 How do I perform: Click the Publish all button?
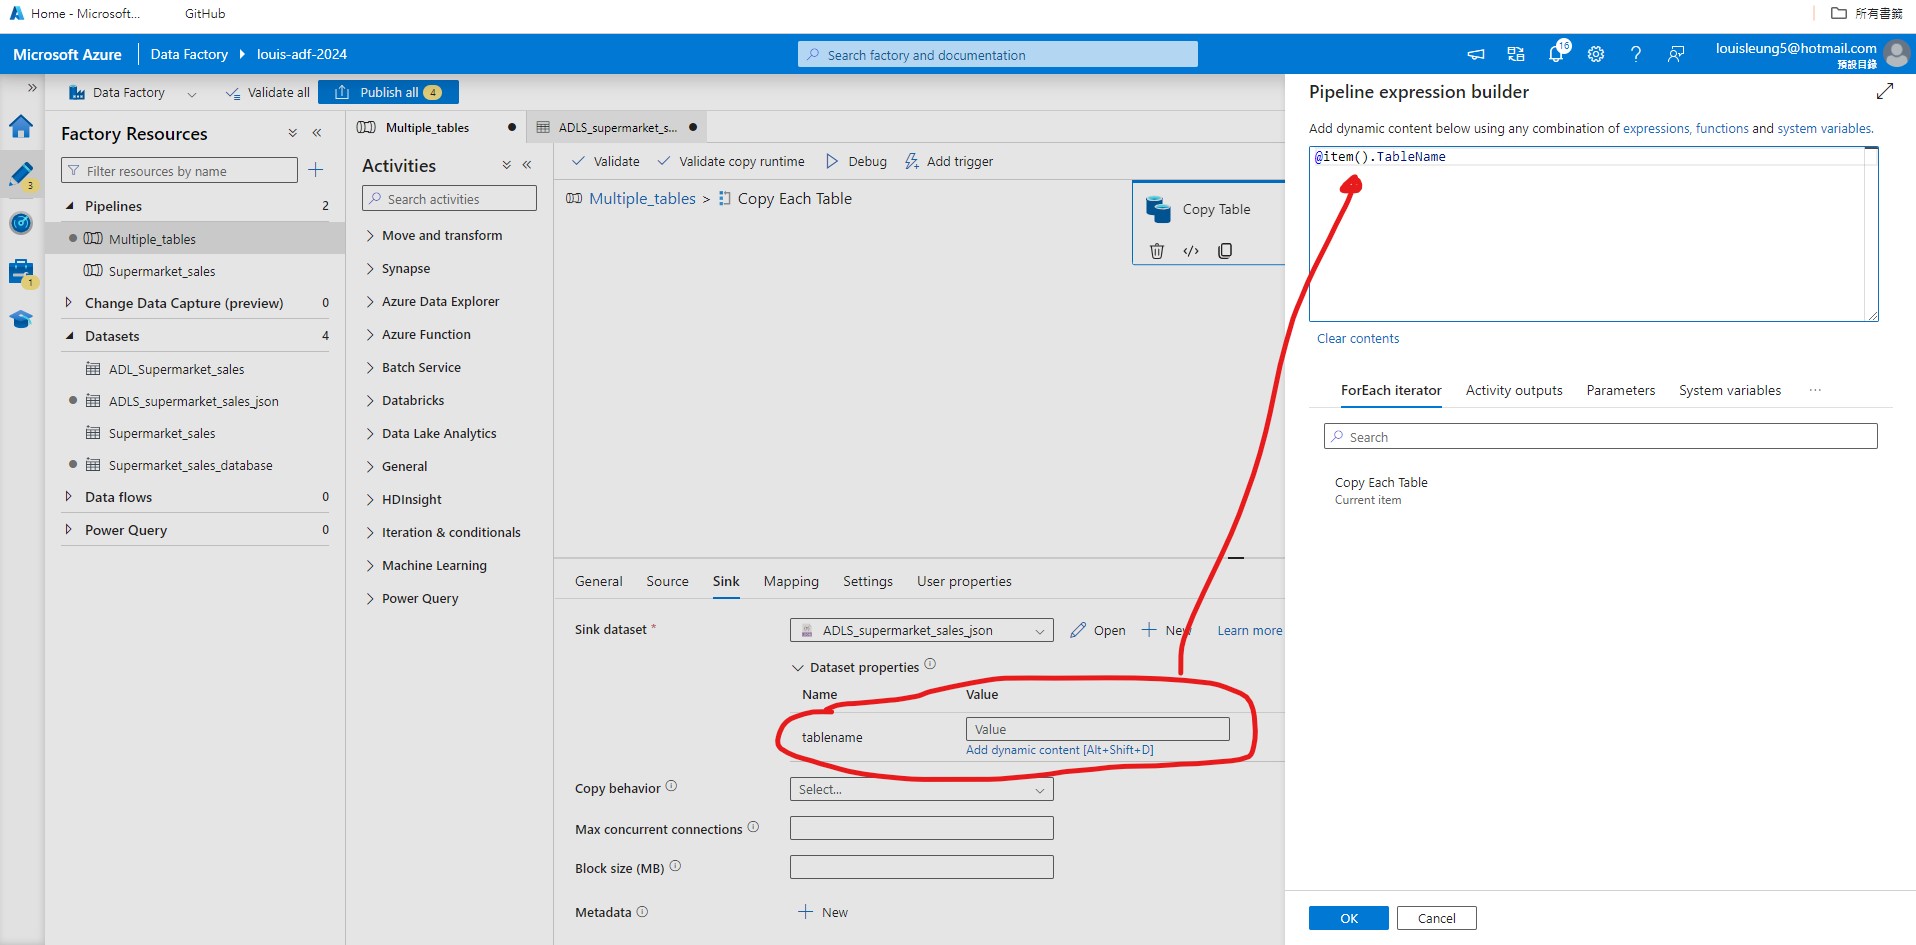pyautogui.click(x=388, y=91)
